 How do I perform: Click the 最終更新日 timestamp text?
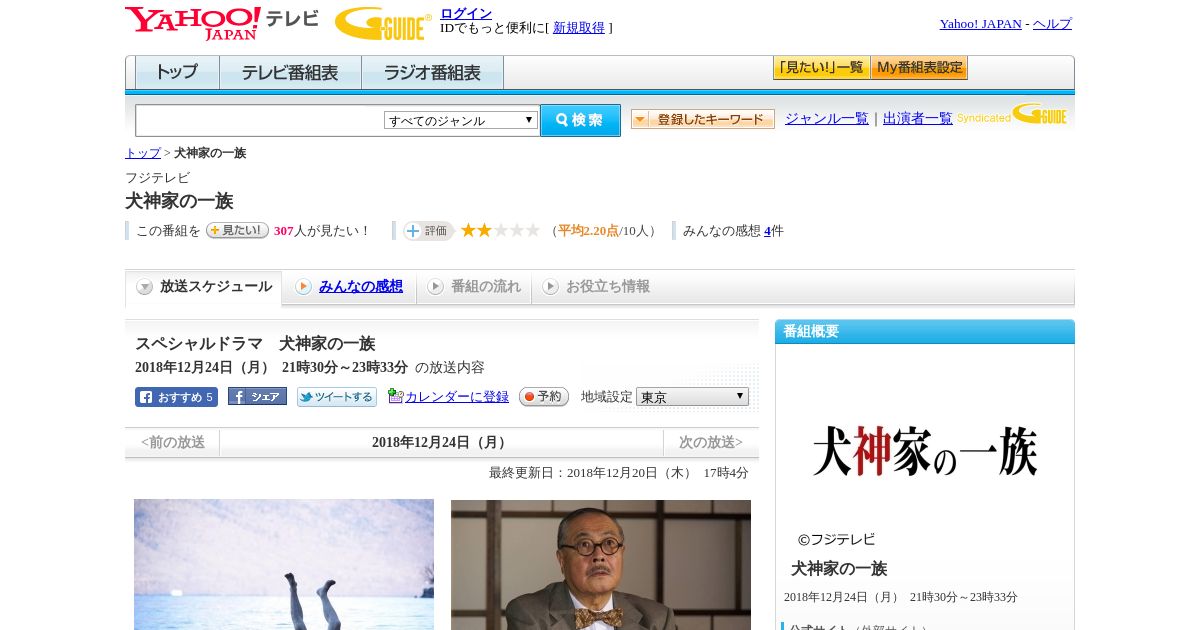pos(618,473)
